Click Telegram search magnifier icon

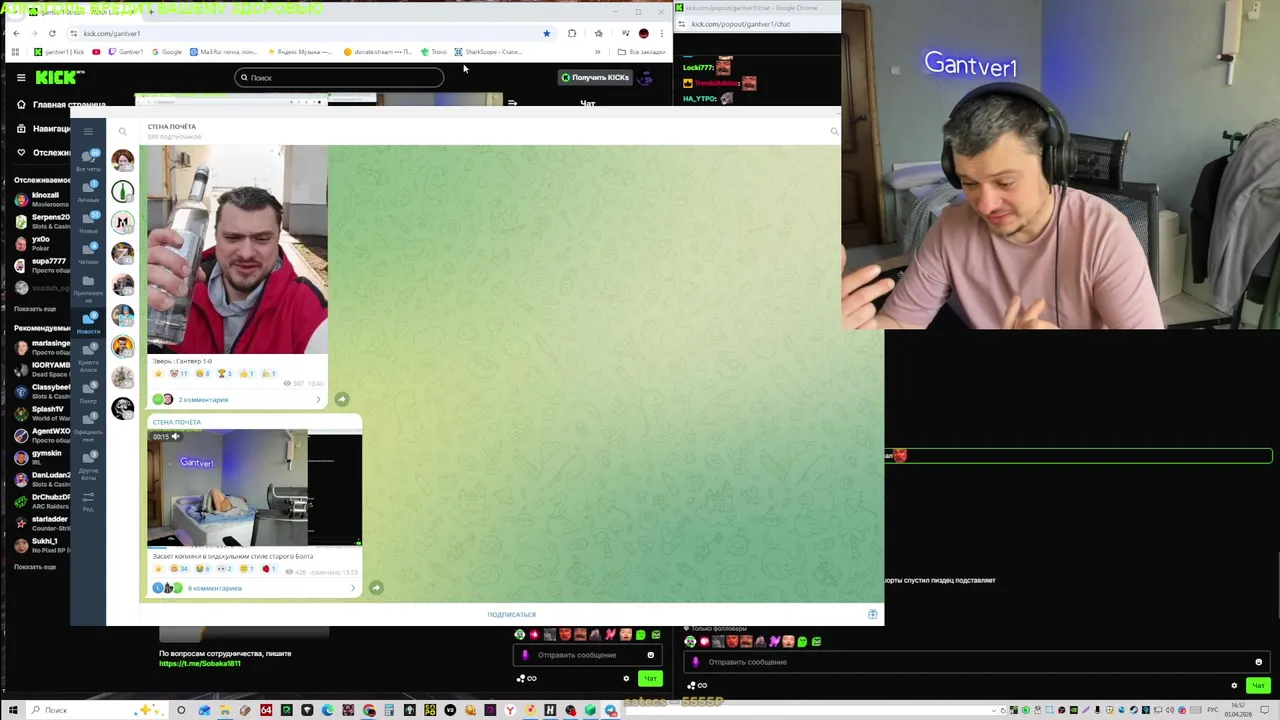coord(123,131)
